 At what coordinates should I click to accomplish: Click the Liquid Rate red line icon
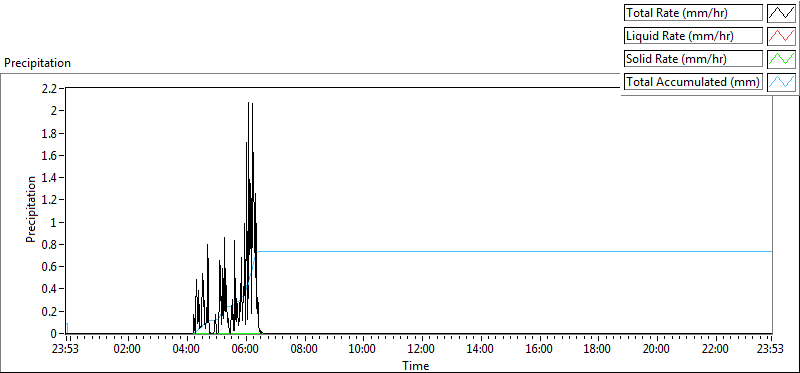point(782,36)
